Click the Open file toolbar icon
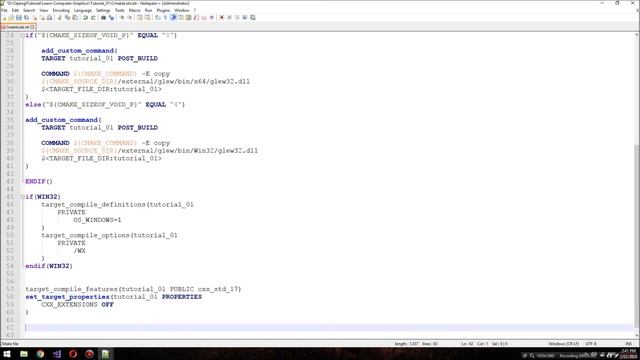This screenshot has height=360, width=640. (11, 18)
